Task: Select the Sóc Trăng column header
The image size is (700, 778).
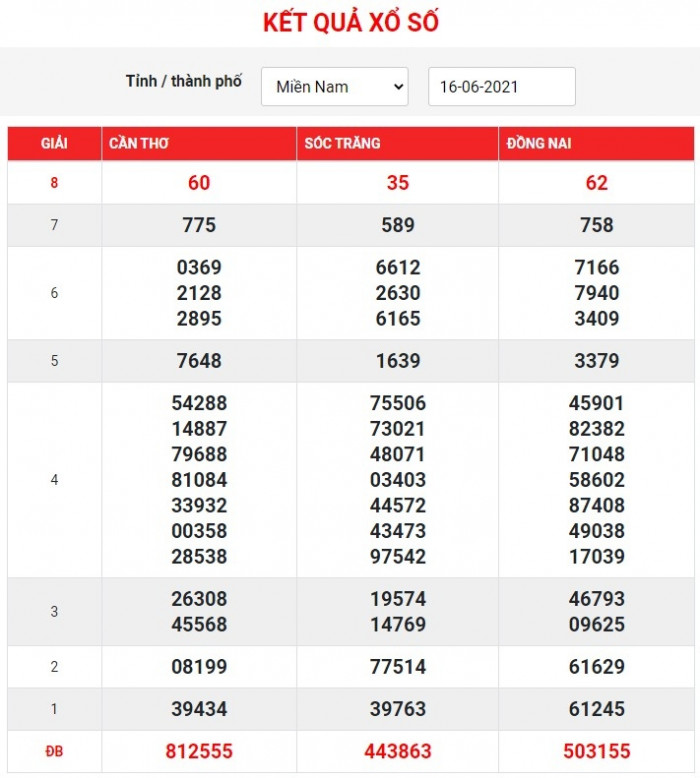Action: 343,144
